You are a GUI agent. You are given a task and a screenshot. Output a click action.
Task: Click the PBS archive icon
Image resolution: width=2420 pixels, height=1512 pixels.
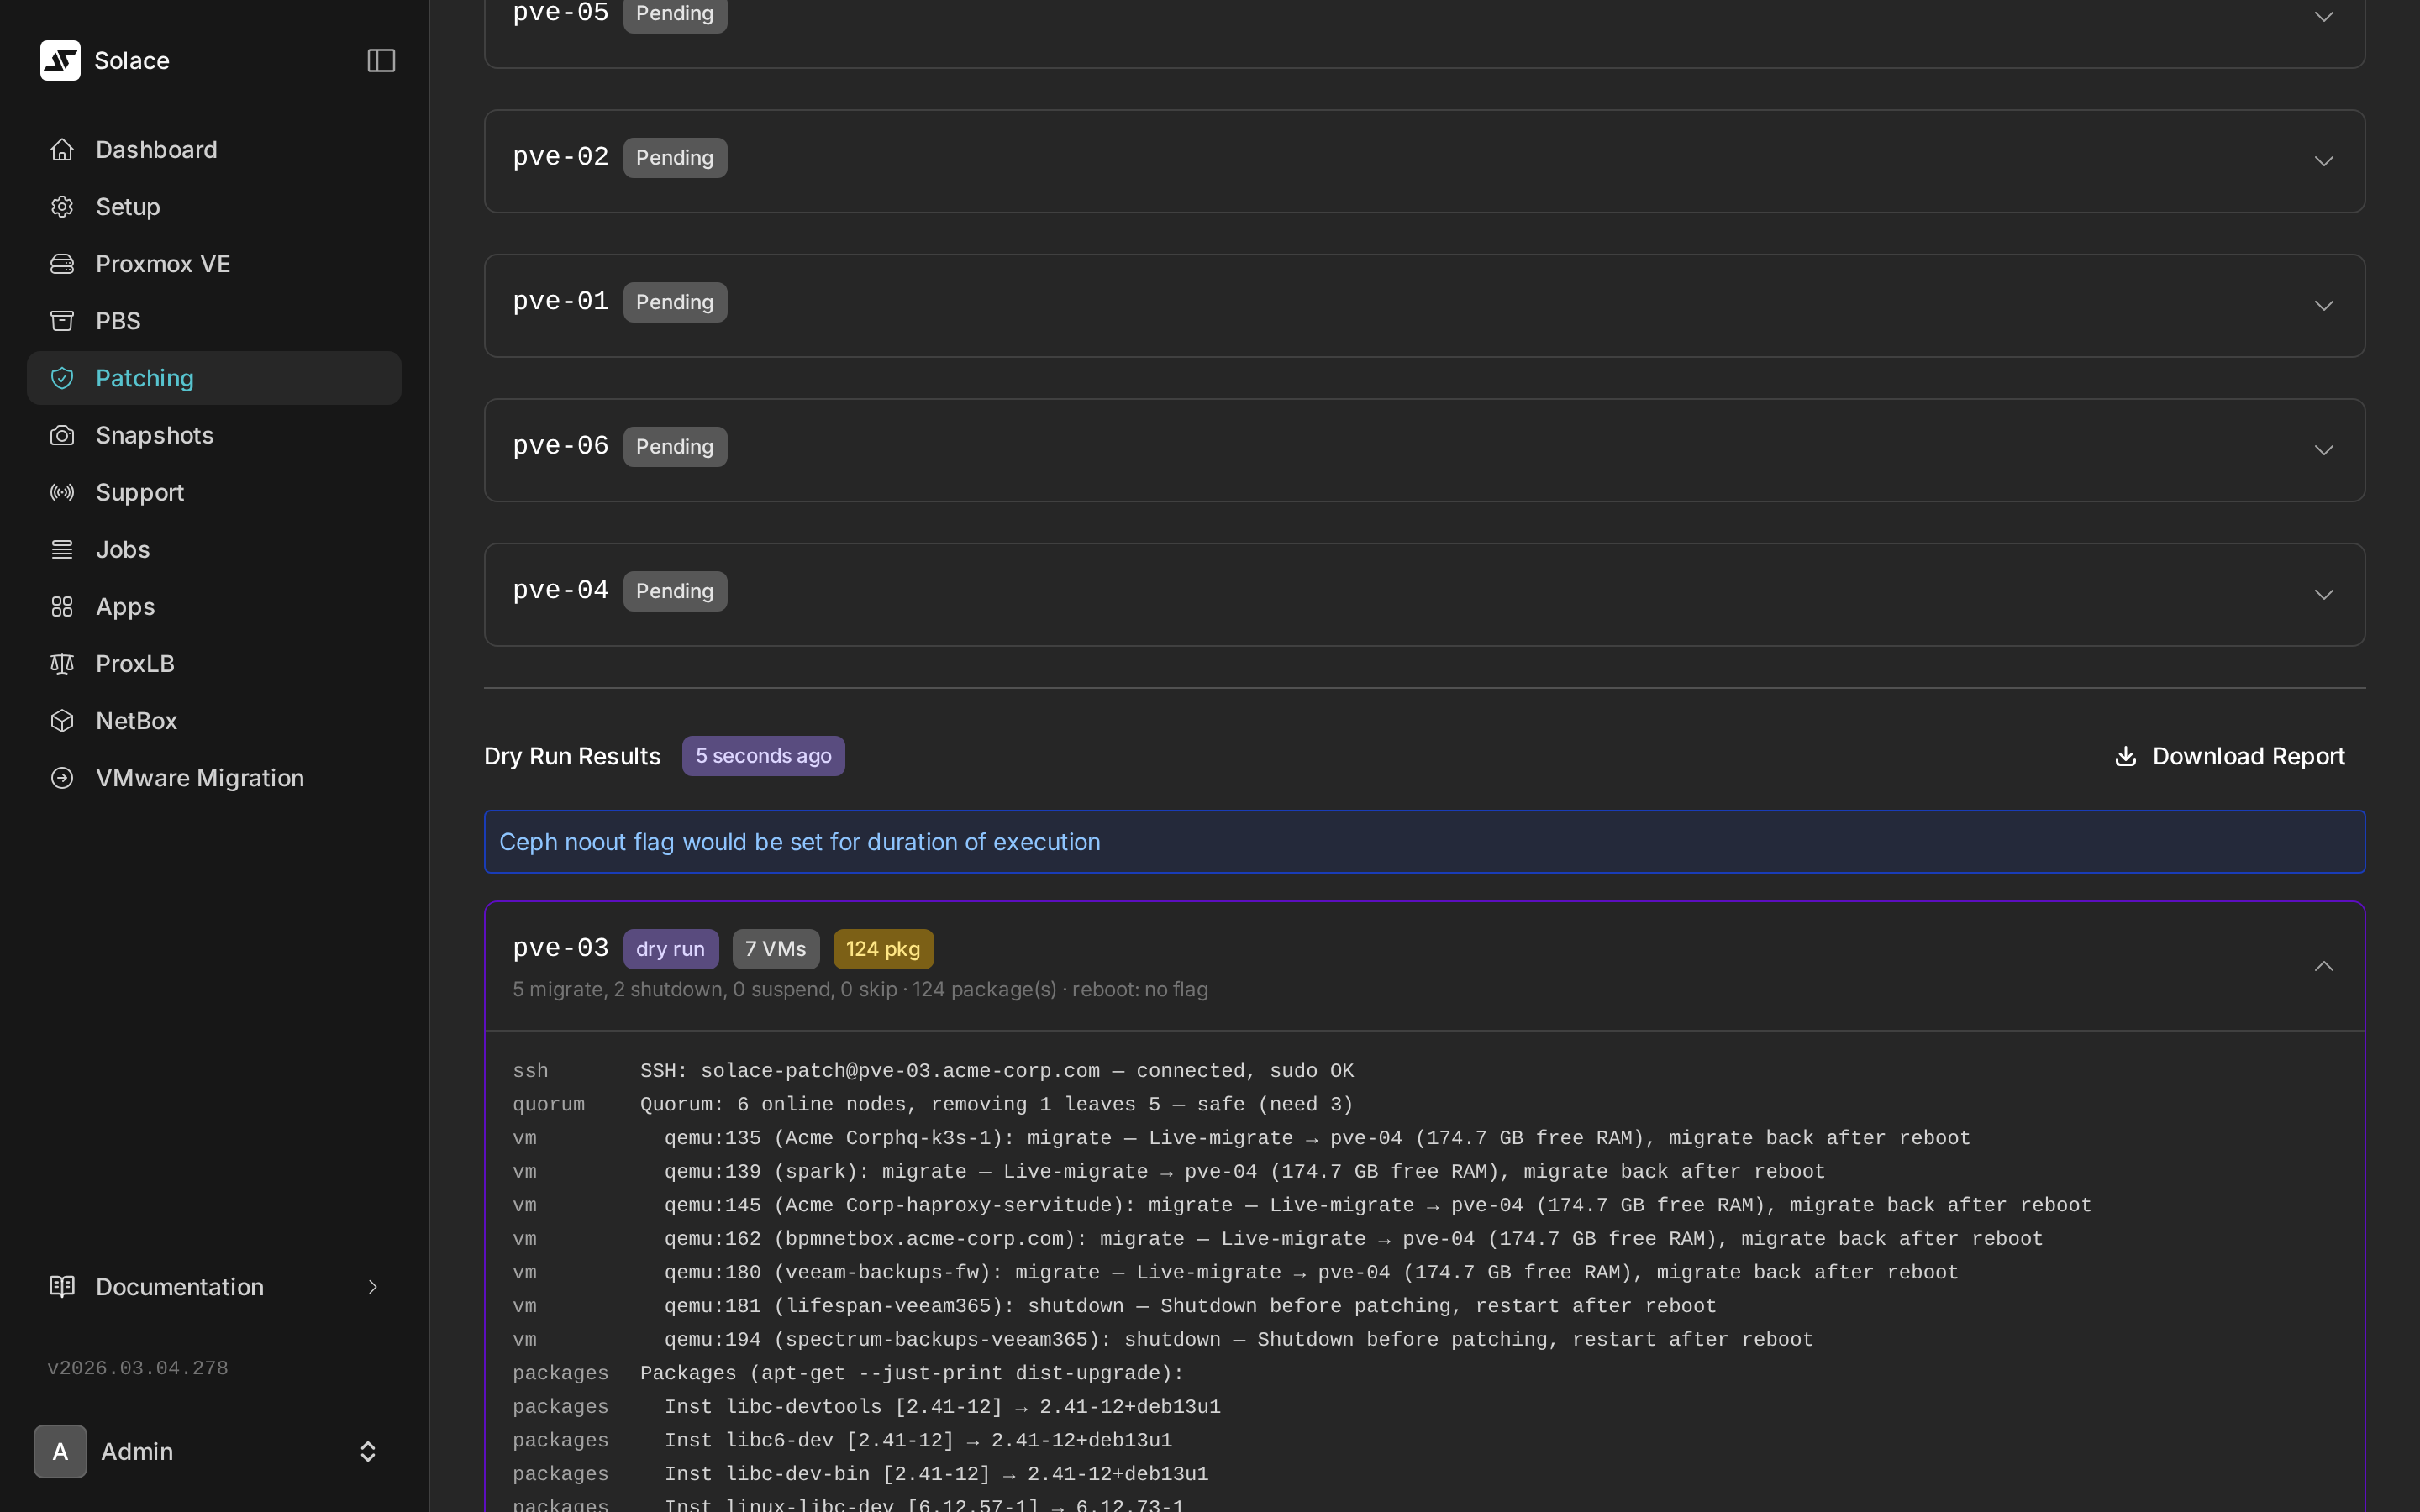click(62, 321)
